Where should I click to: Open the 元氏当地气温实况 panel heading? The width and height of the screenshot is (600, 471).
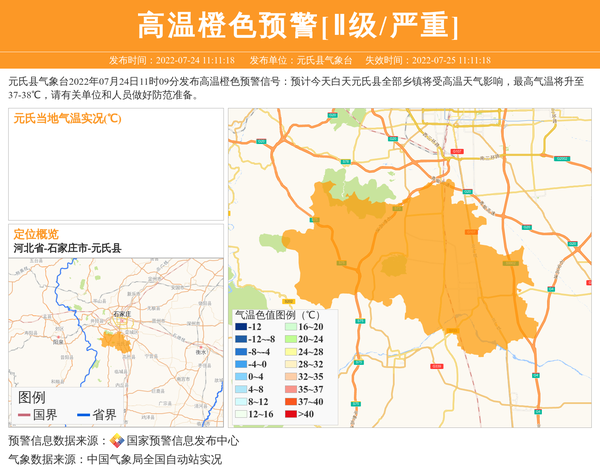pos(67,118)
